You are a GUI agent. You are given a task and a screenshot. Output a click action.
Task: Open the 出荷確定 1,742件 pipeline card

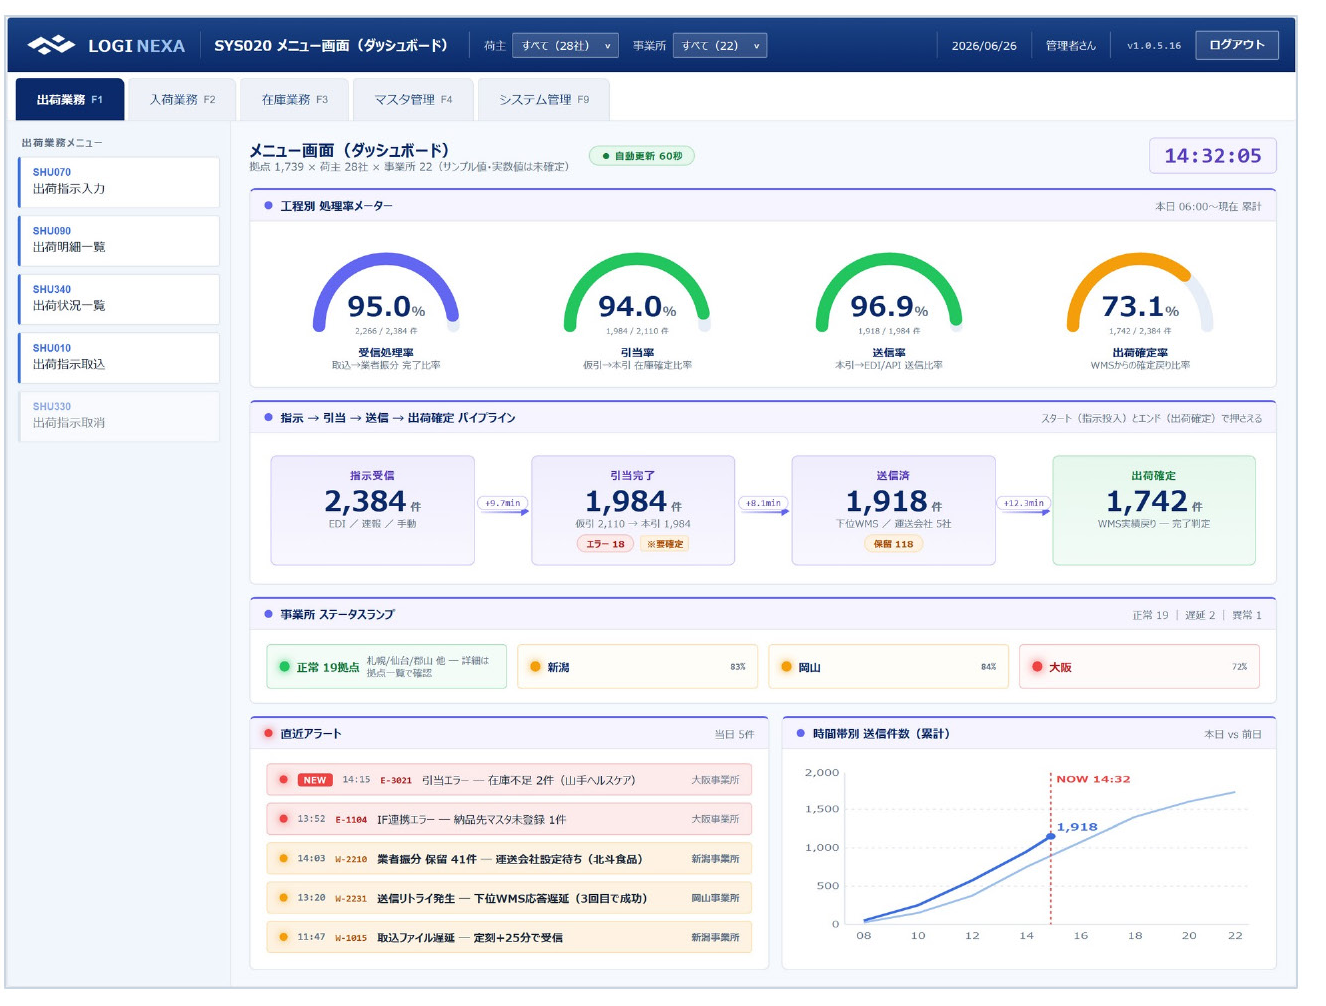[x=1153, y=510]
